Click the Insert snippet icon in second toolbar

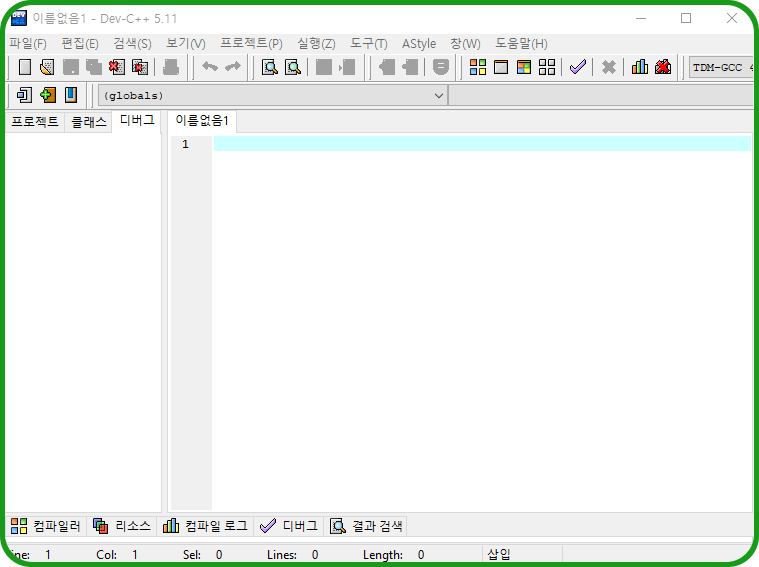point(24,95)
